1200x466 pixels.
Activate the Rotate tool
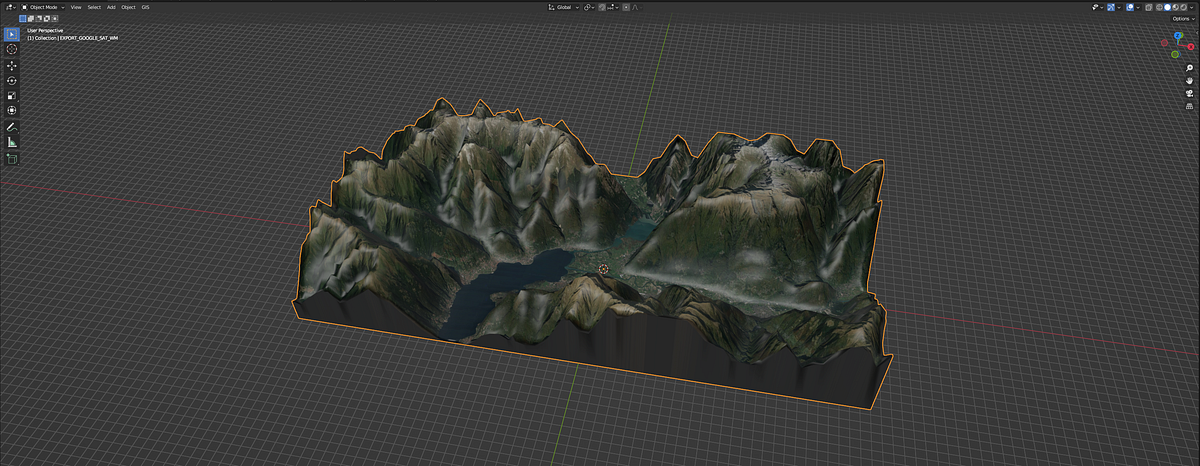point(12,80)
